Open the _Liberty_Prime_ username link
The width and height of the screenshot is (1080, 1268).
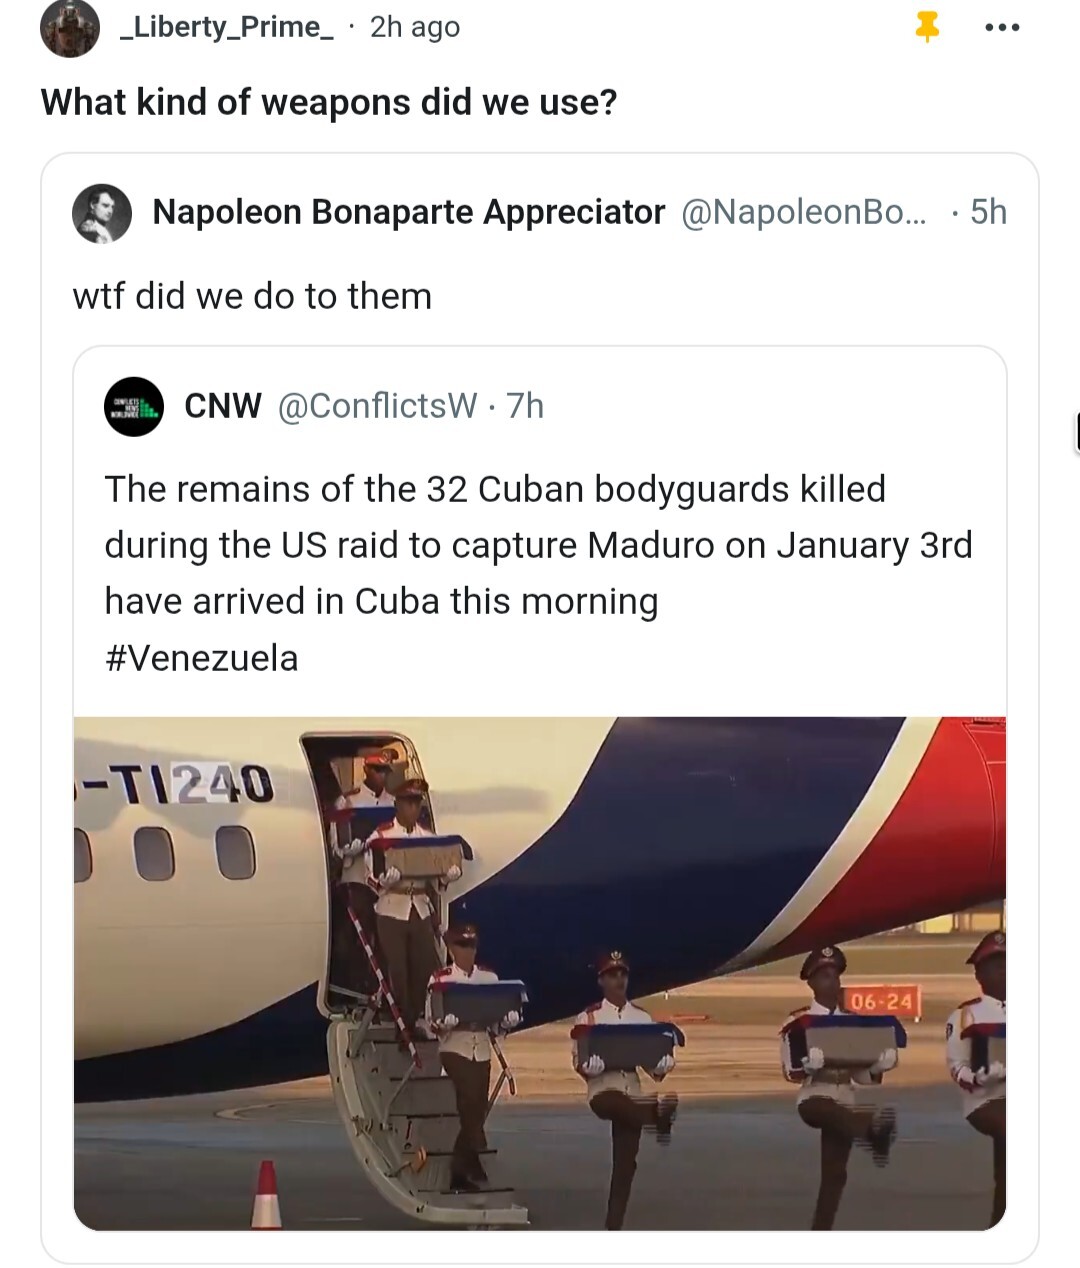tap(227, 27)
